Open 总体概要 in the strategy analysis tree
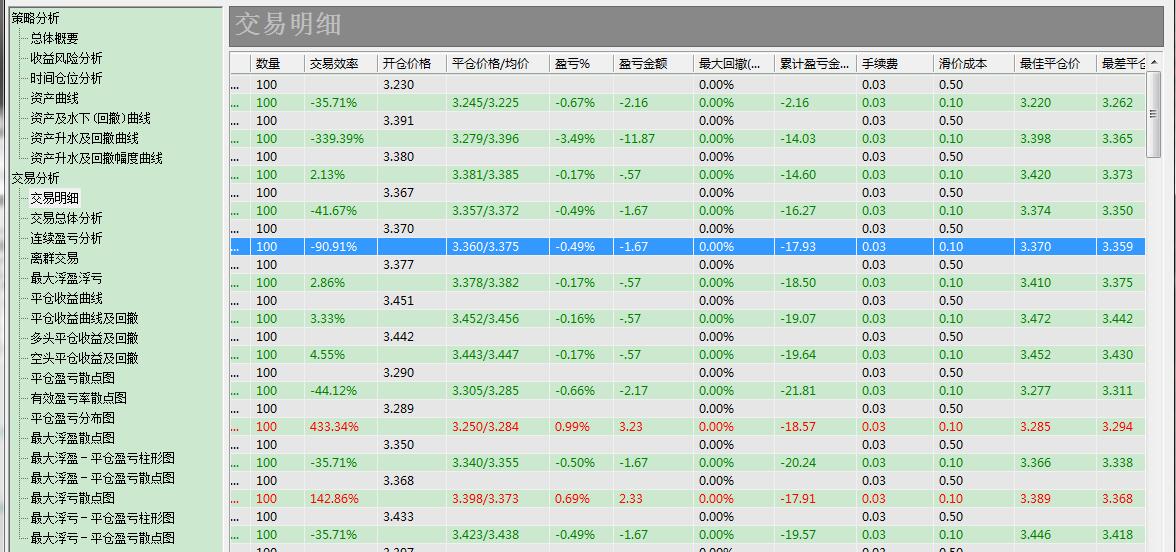Viewport: 1176px width, 552px height. tap(54, 38)
